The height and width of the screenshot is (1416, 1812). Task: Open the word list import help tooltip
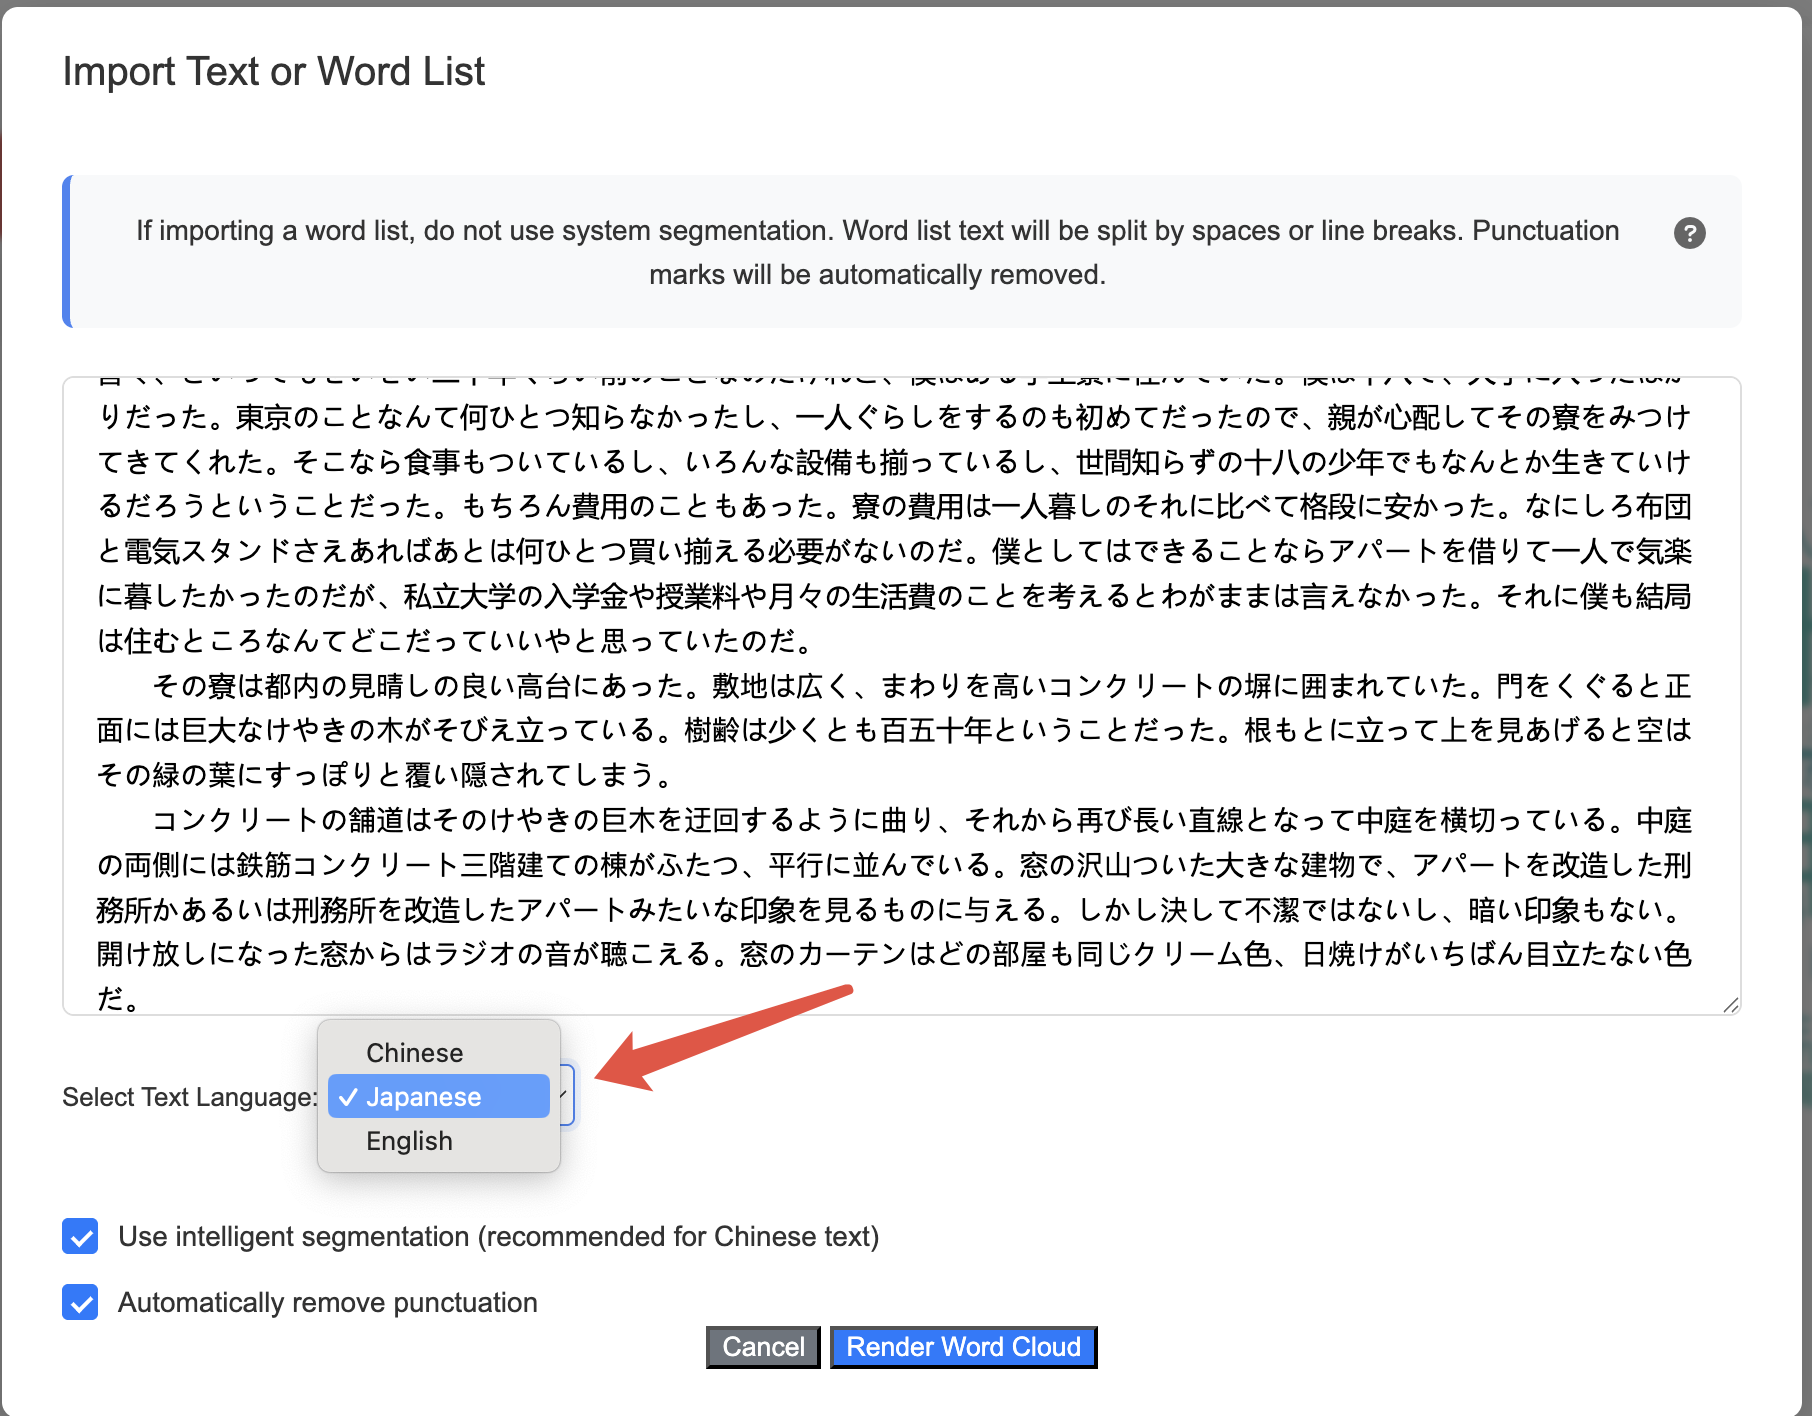pos(1689,233)
